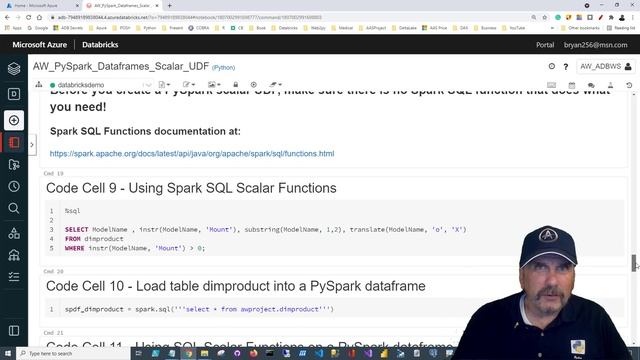The image size is (640, 360).
Task: Click the Portal link in header
Action: (545, 45)
